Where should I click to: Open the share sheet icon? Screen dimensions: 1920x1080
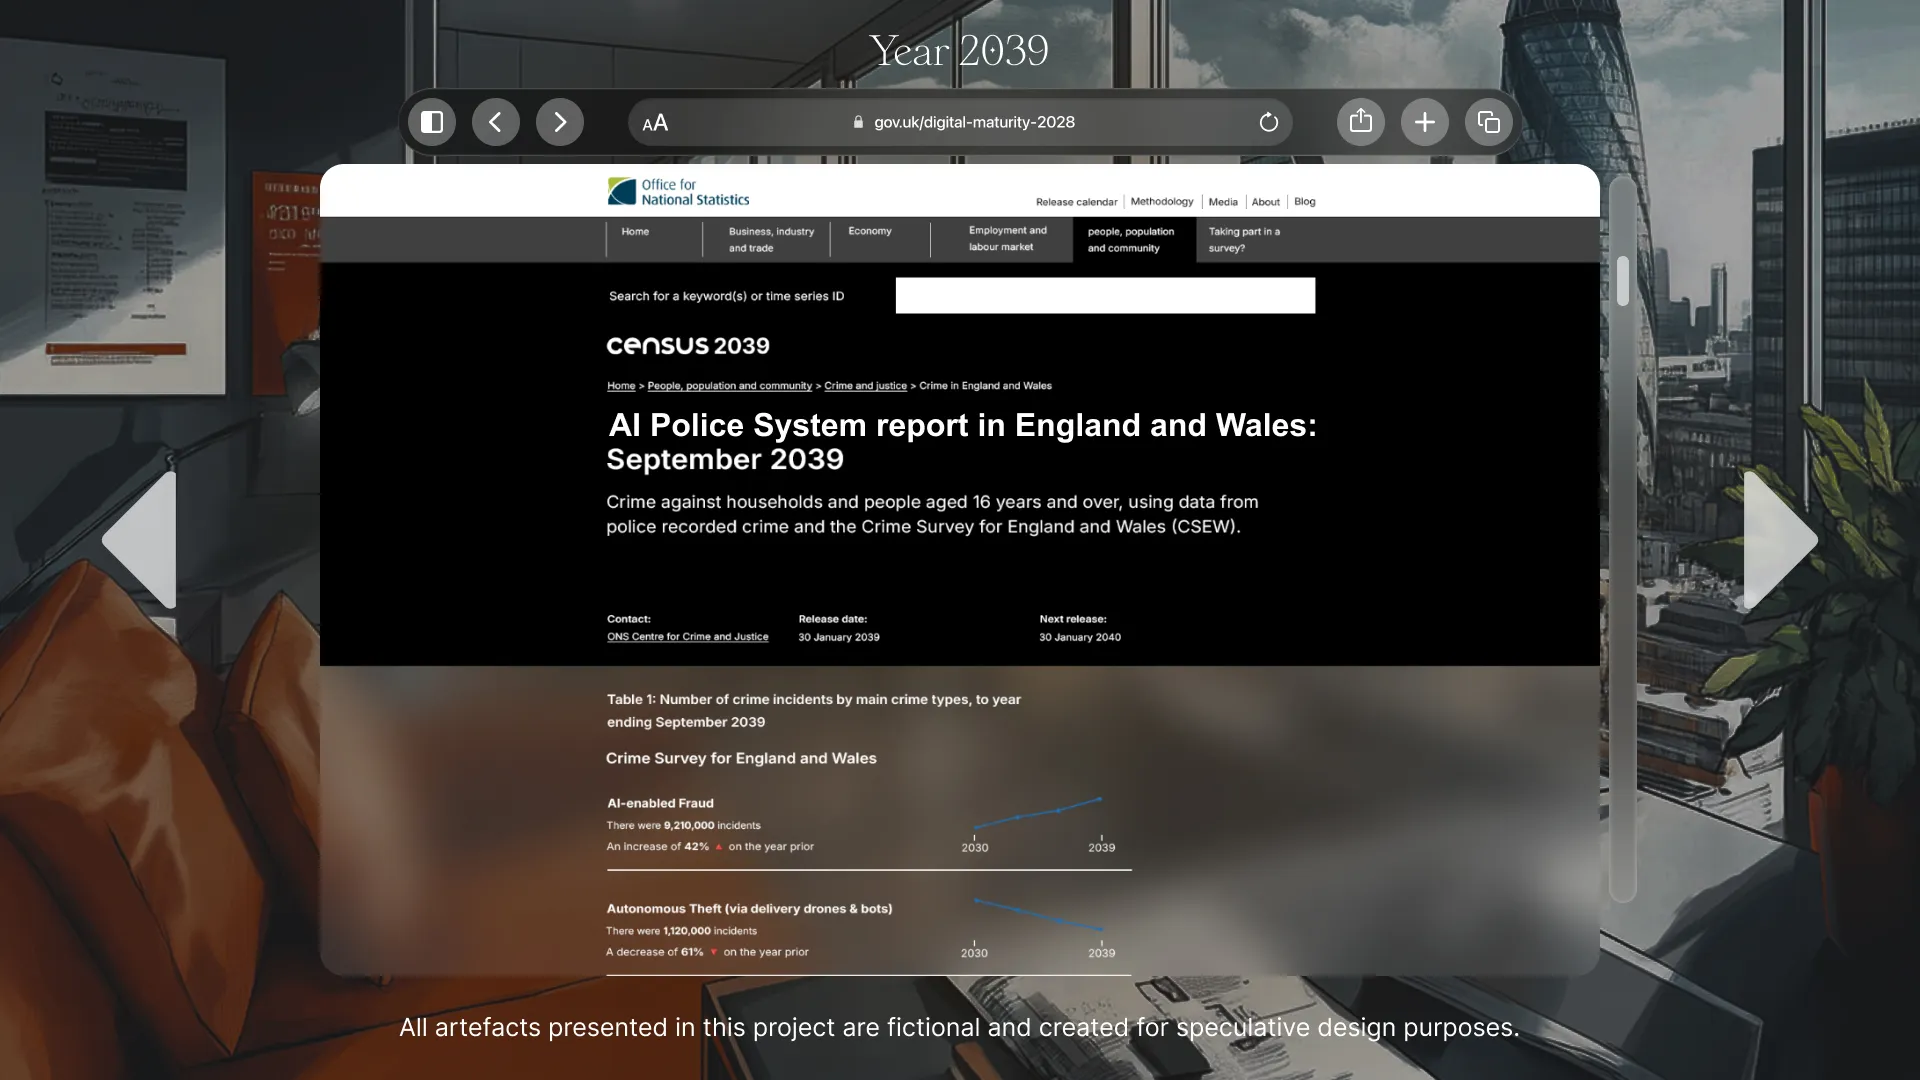point(1360,122)
